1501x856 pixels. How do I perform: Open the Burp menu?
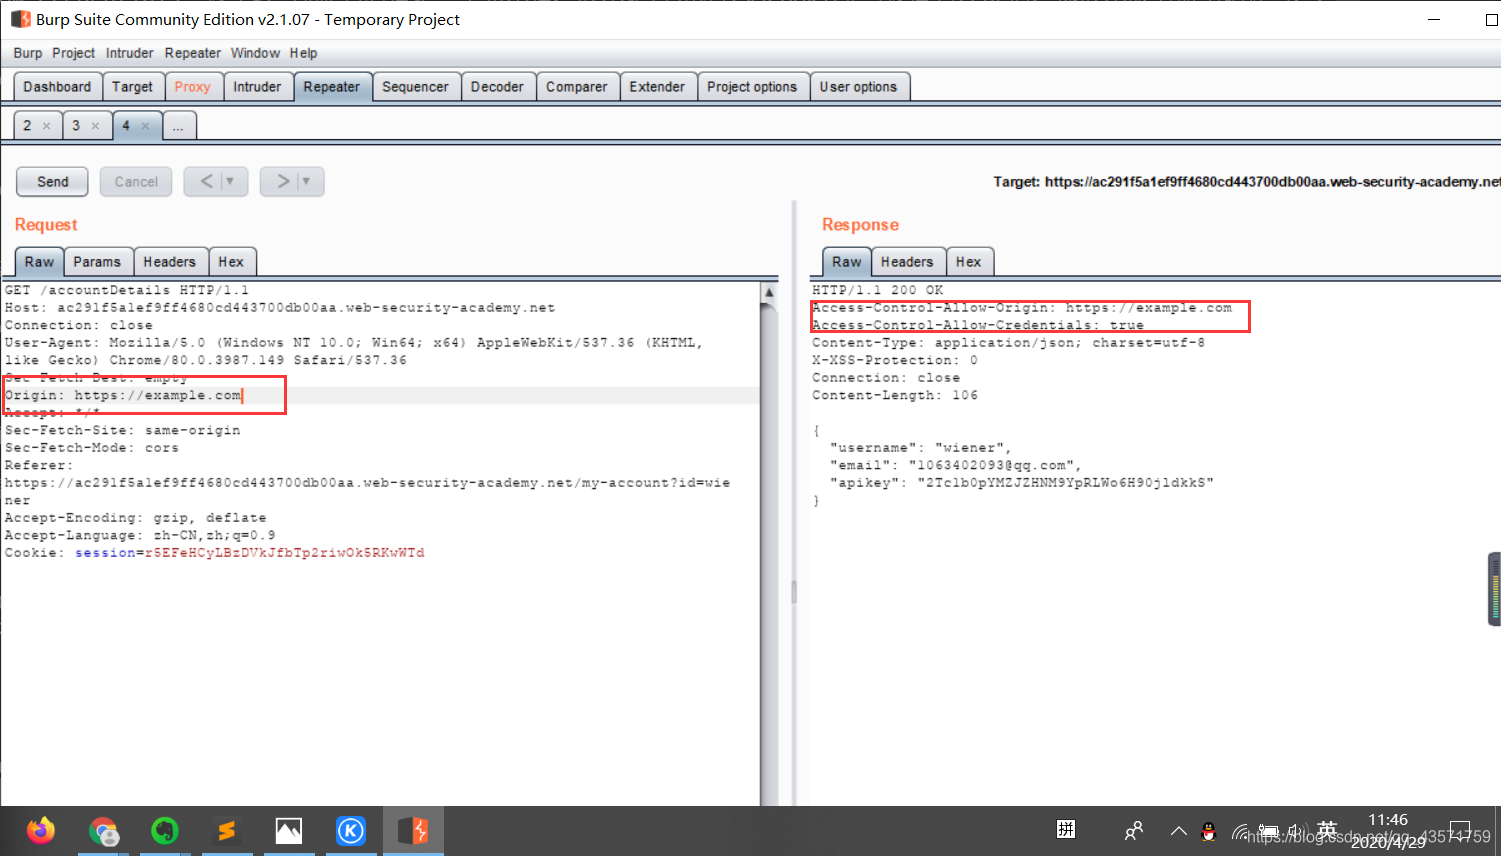[x=28, y=53]
